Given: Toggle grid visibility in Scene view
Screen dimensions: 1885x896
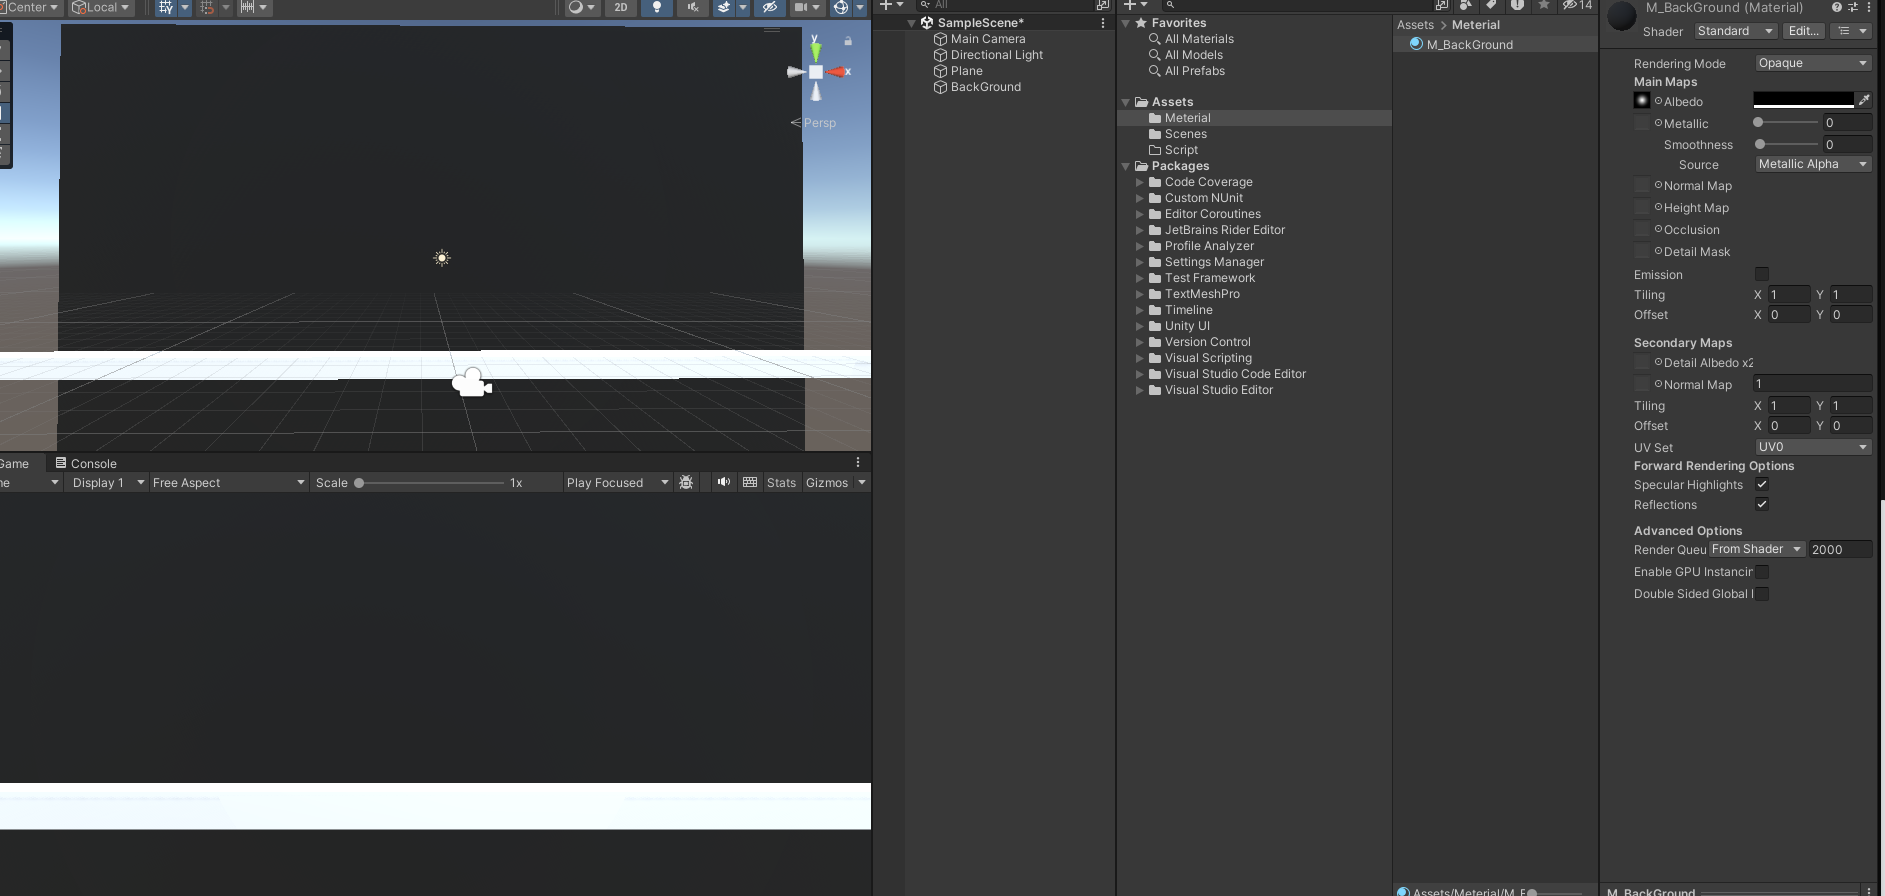Looking at the screenshot, I should coord(166,7).
